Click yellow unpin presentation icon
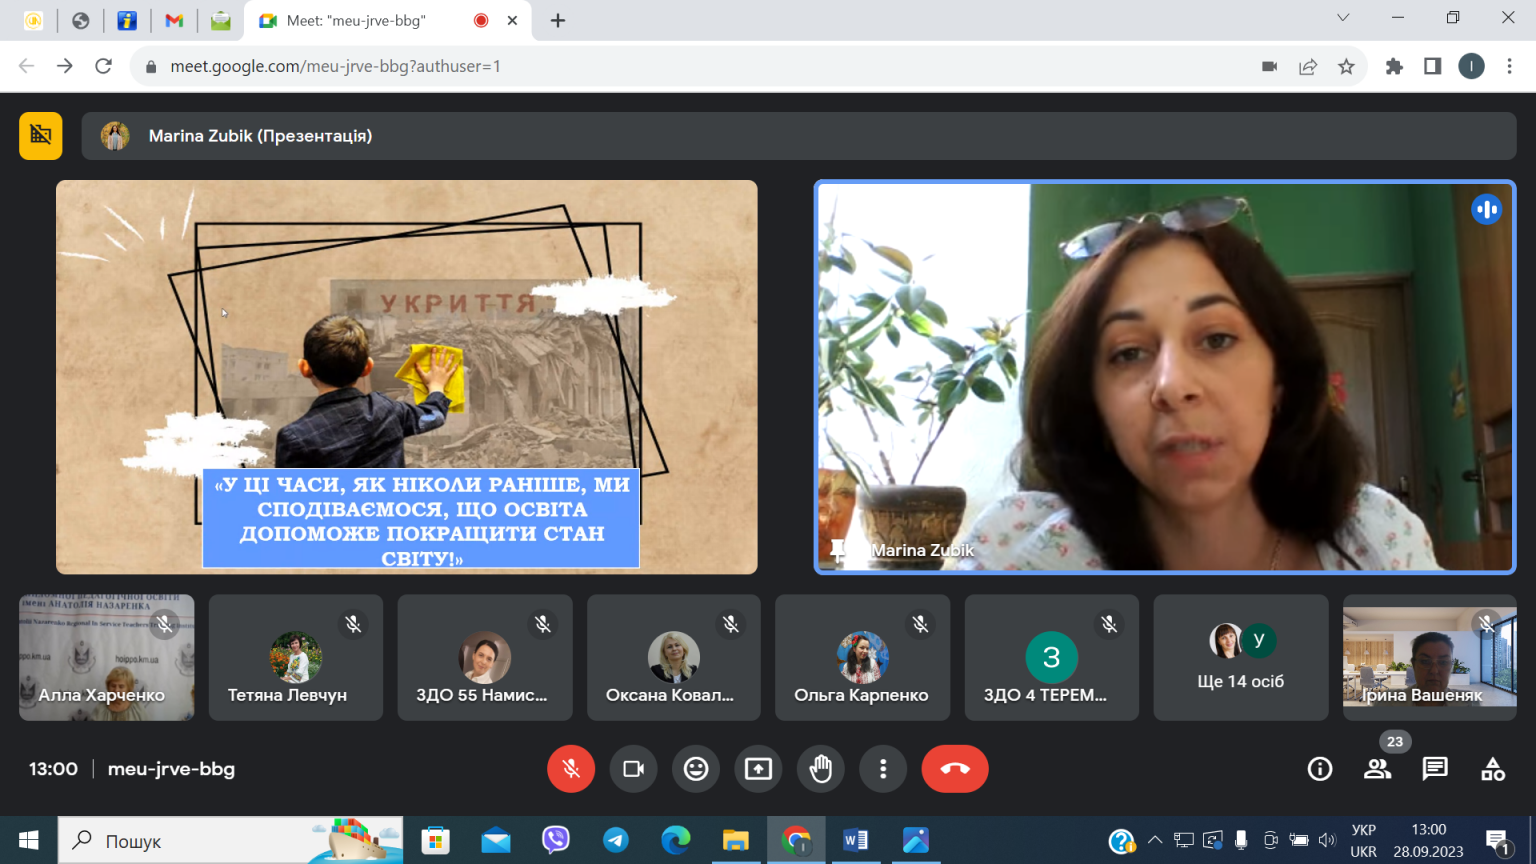Viewport: 1536px width, 864px height. pyautogui.click(x=41, y=136)
